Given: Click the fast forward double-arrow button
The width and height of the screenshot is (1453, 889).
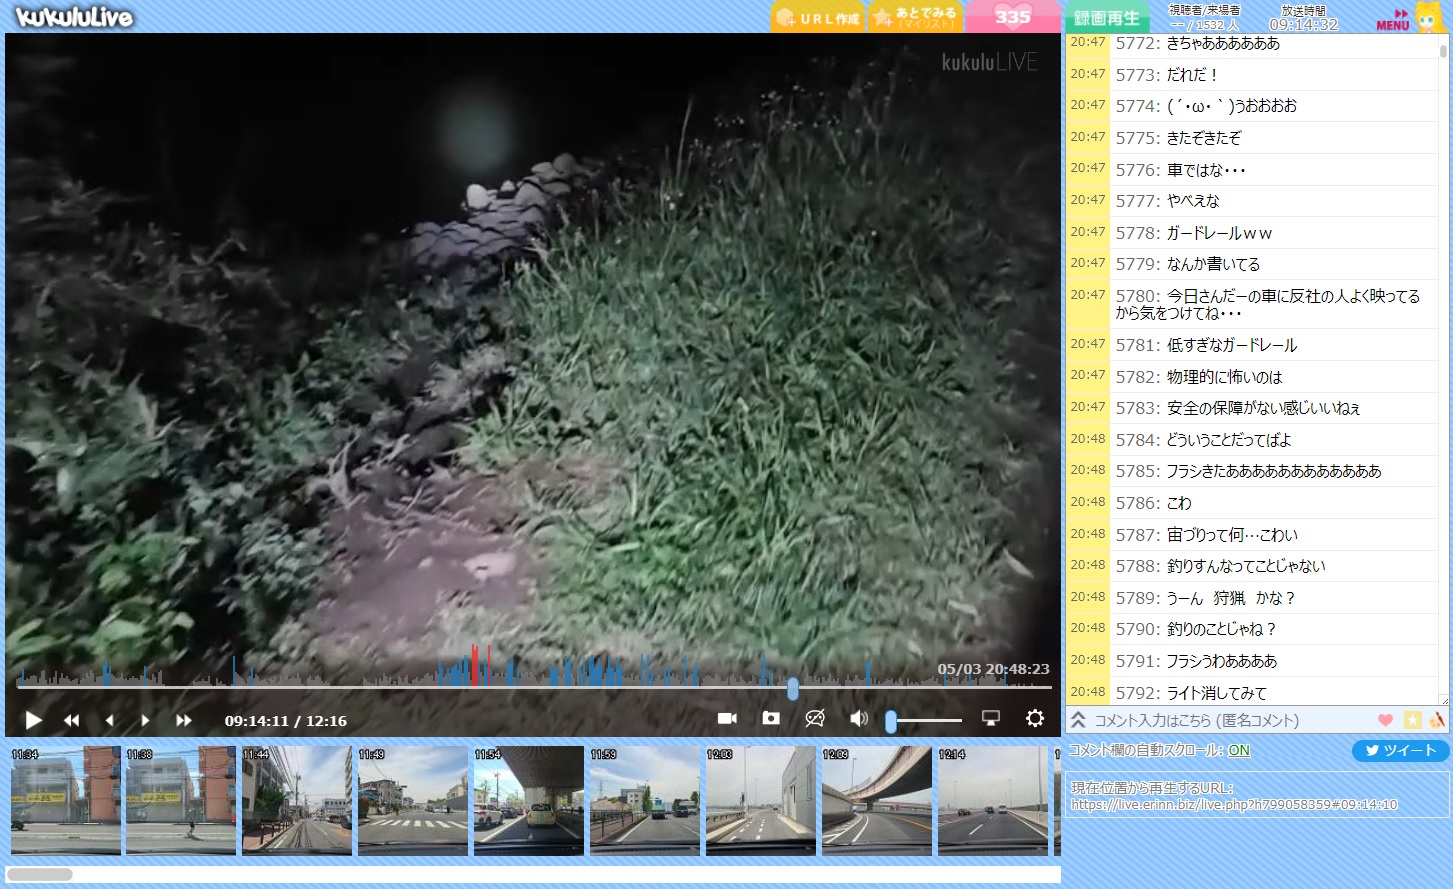Looking at the screenshot, I should click(x=183, y=720).
